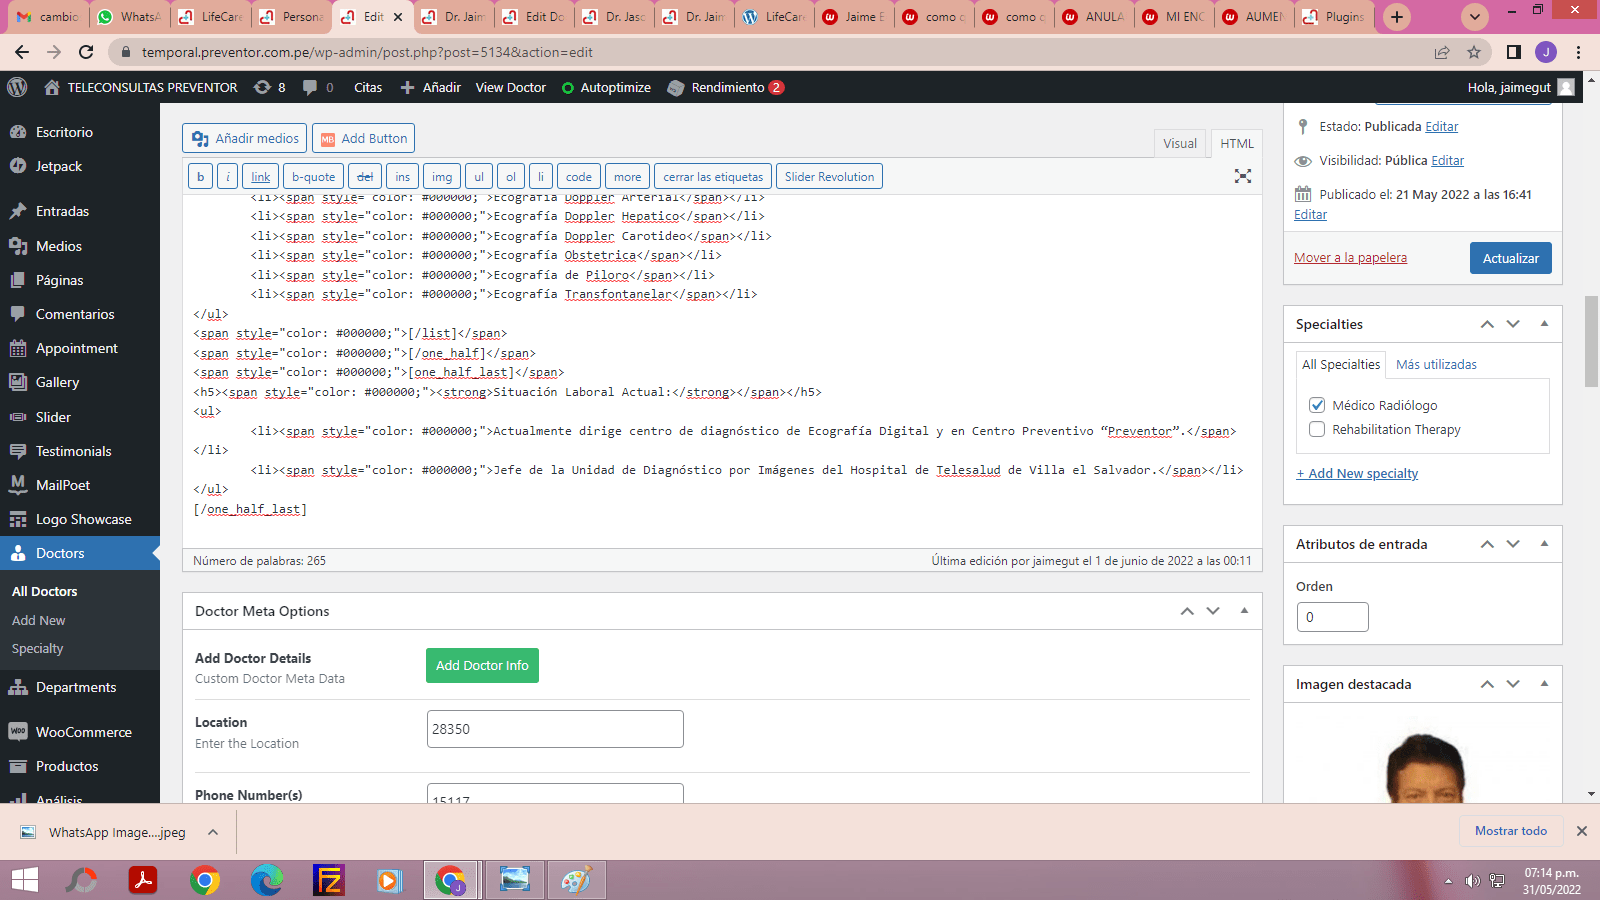Click Mostrar todo downloads button

[x=1510, y=831]
